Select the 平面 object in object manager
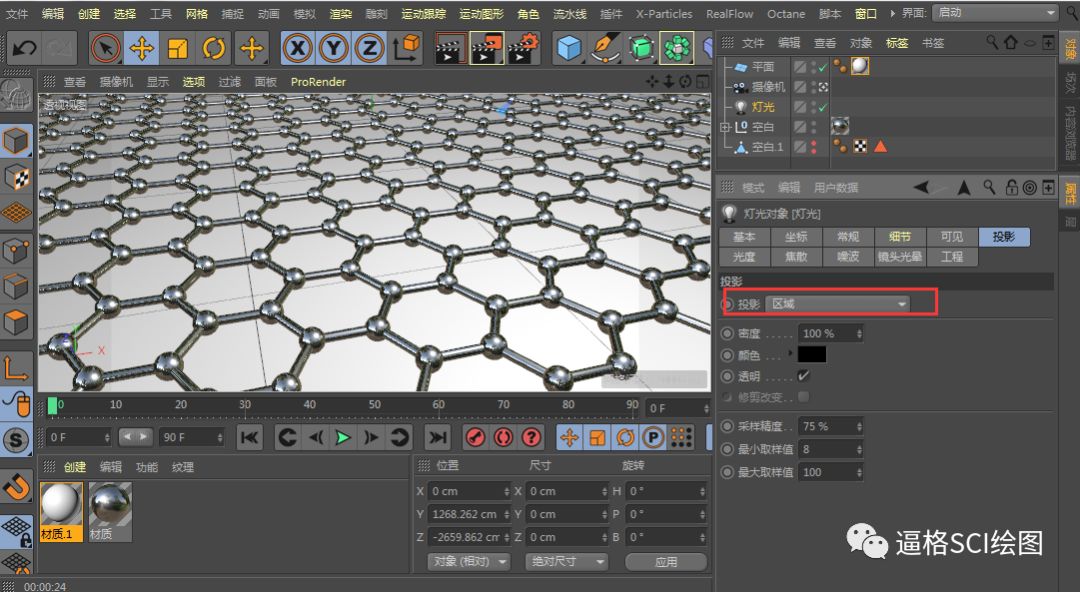This screenshot has width=1080, height=592. click(x=762, y=66)
